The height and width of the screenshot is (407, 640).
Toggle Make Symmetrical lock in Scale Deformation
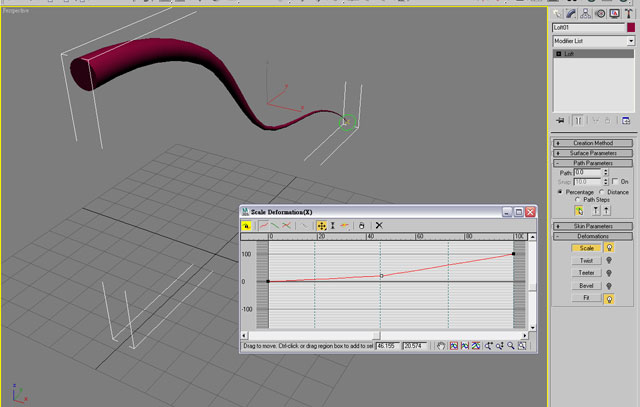pos(246,226)
